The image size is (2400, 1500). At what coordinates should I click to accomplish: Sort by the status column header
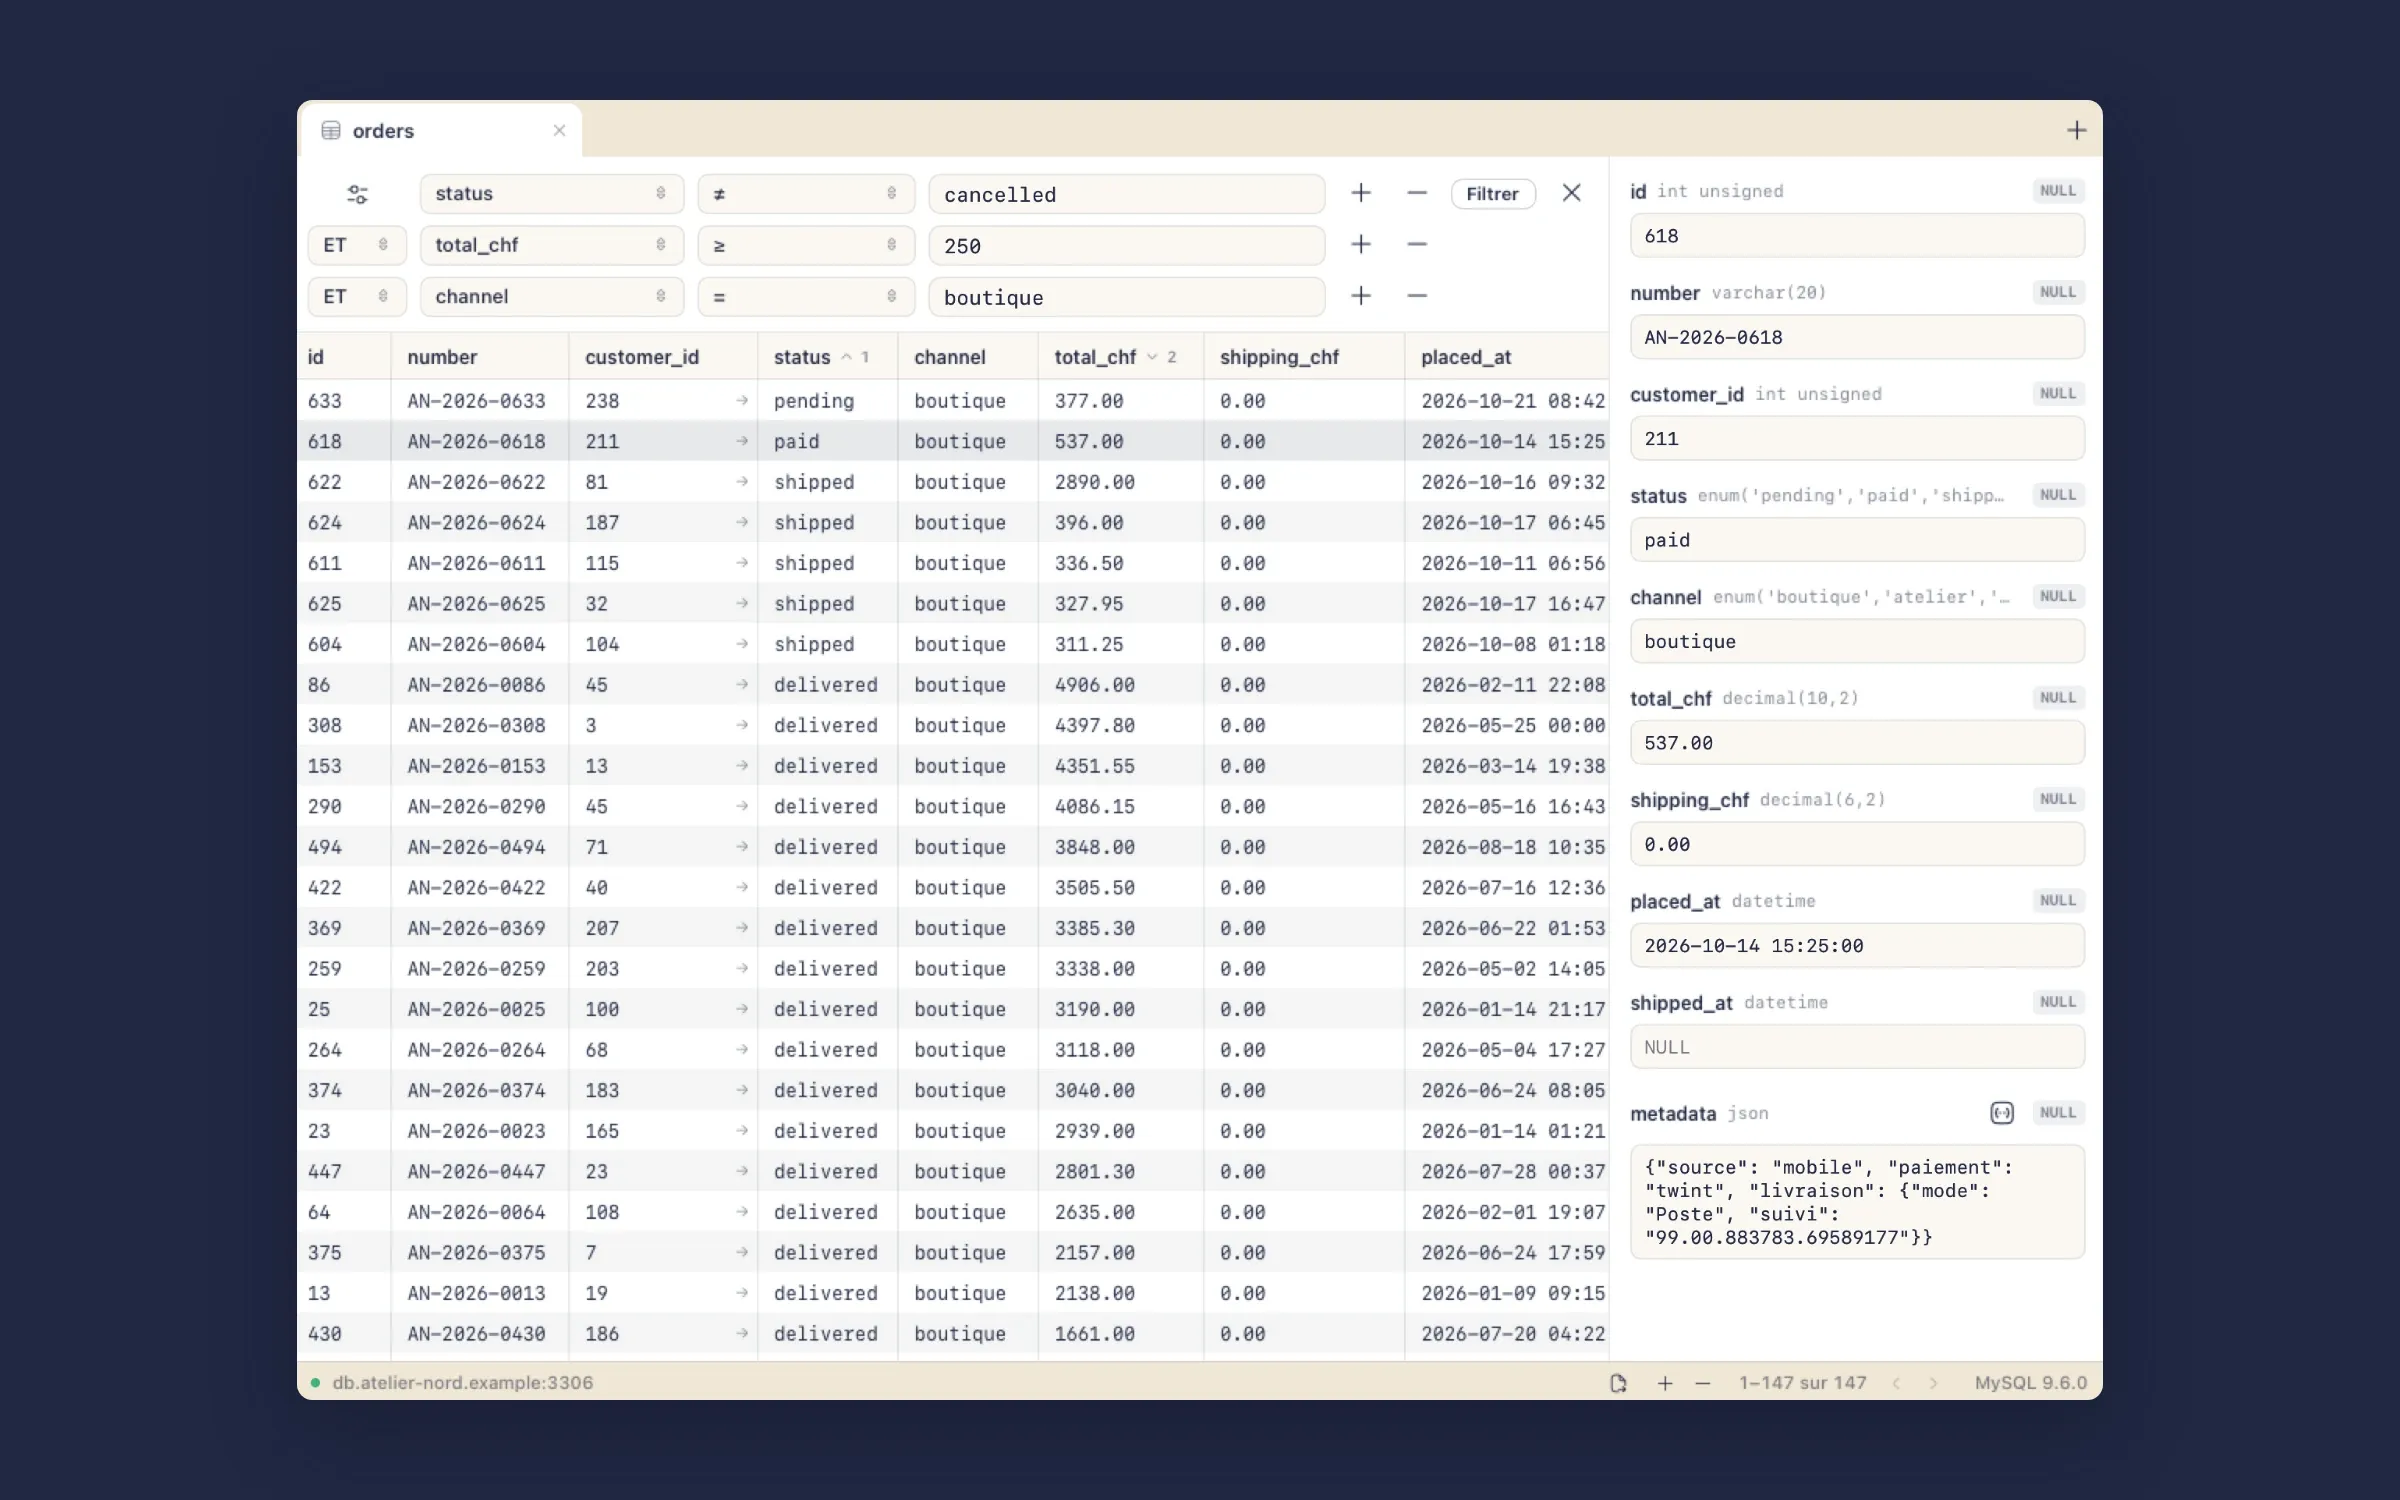click(x=826, y=357)
